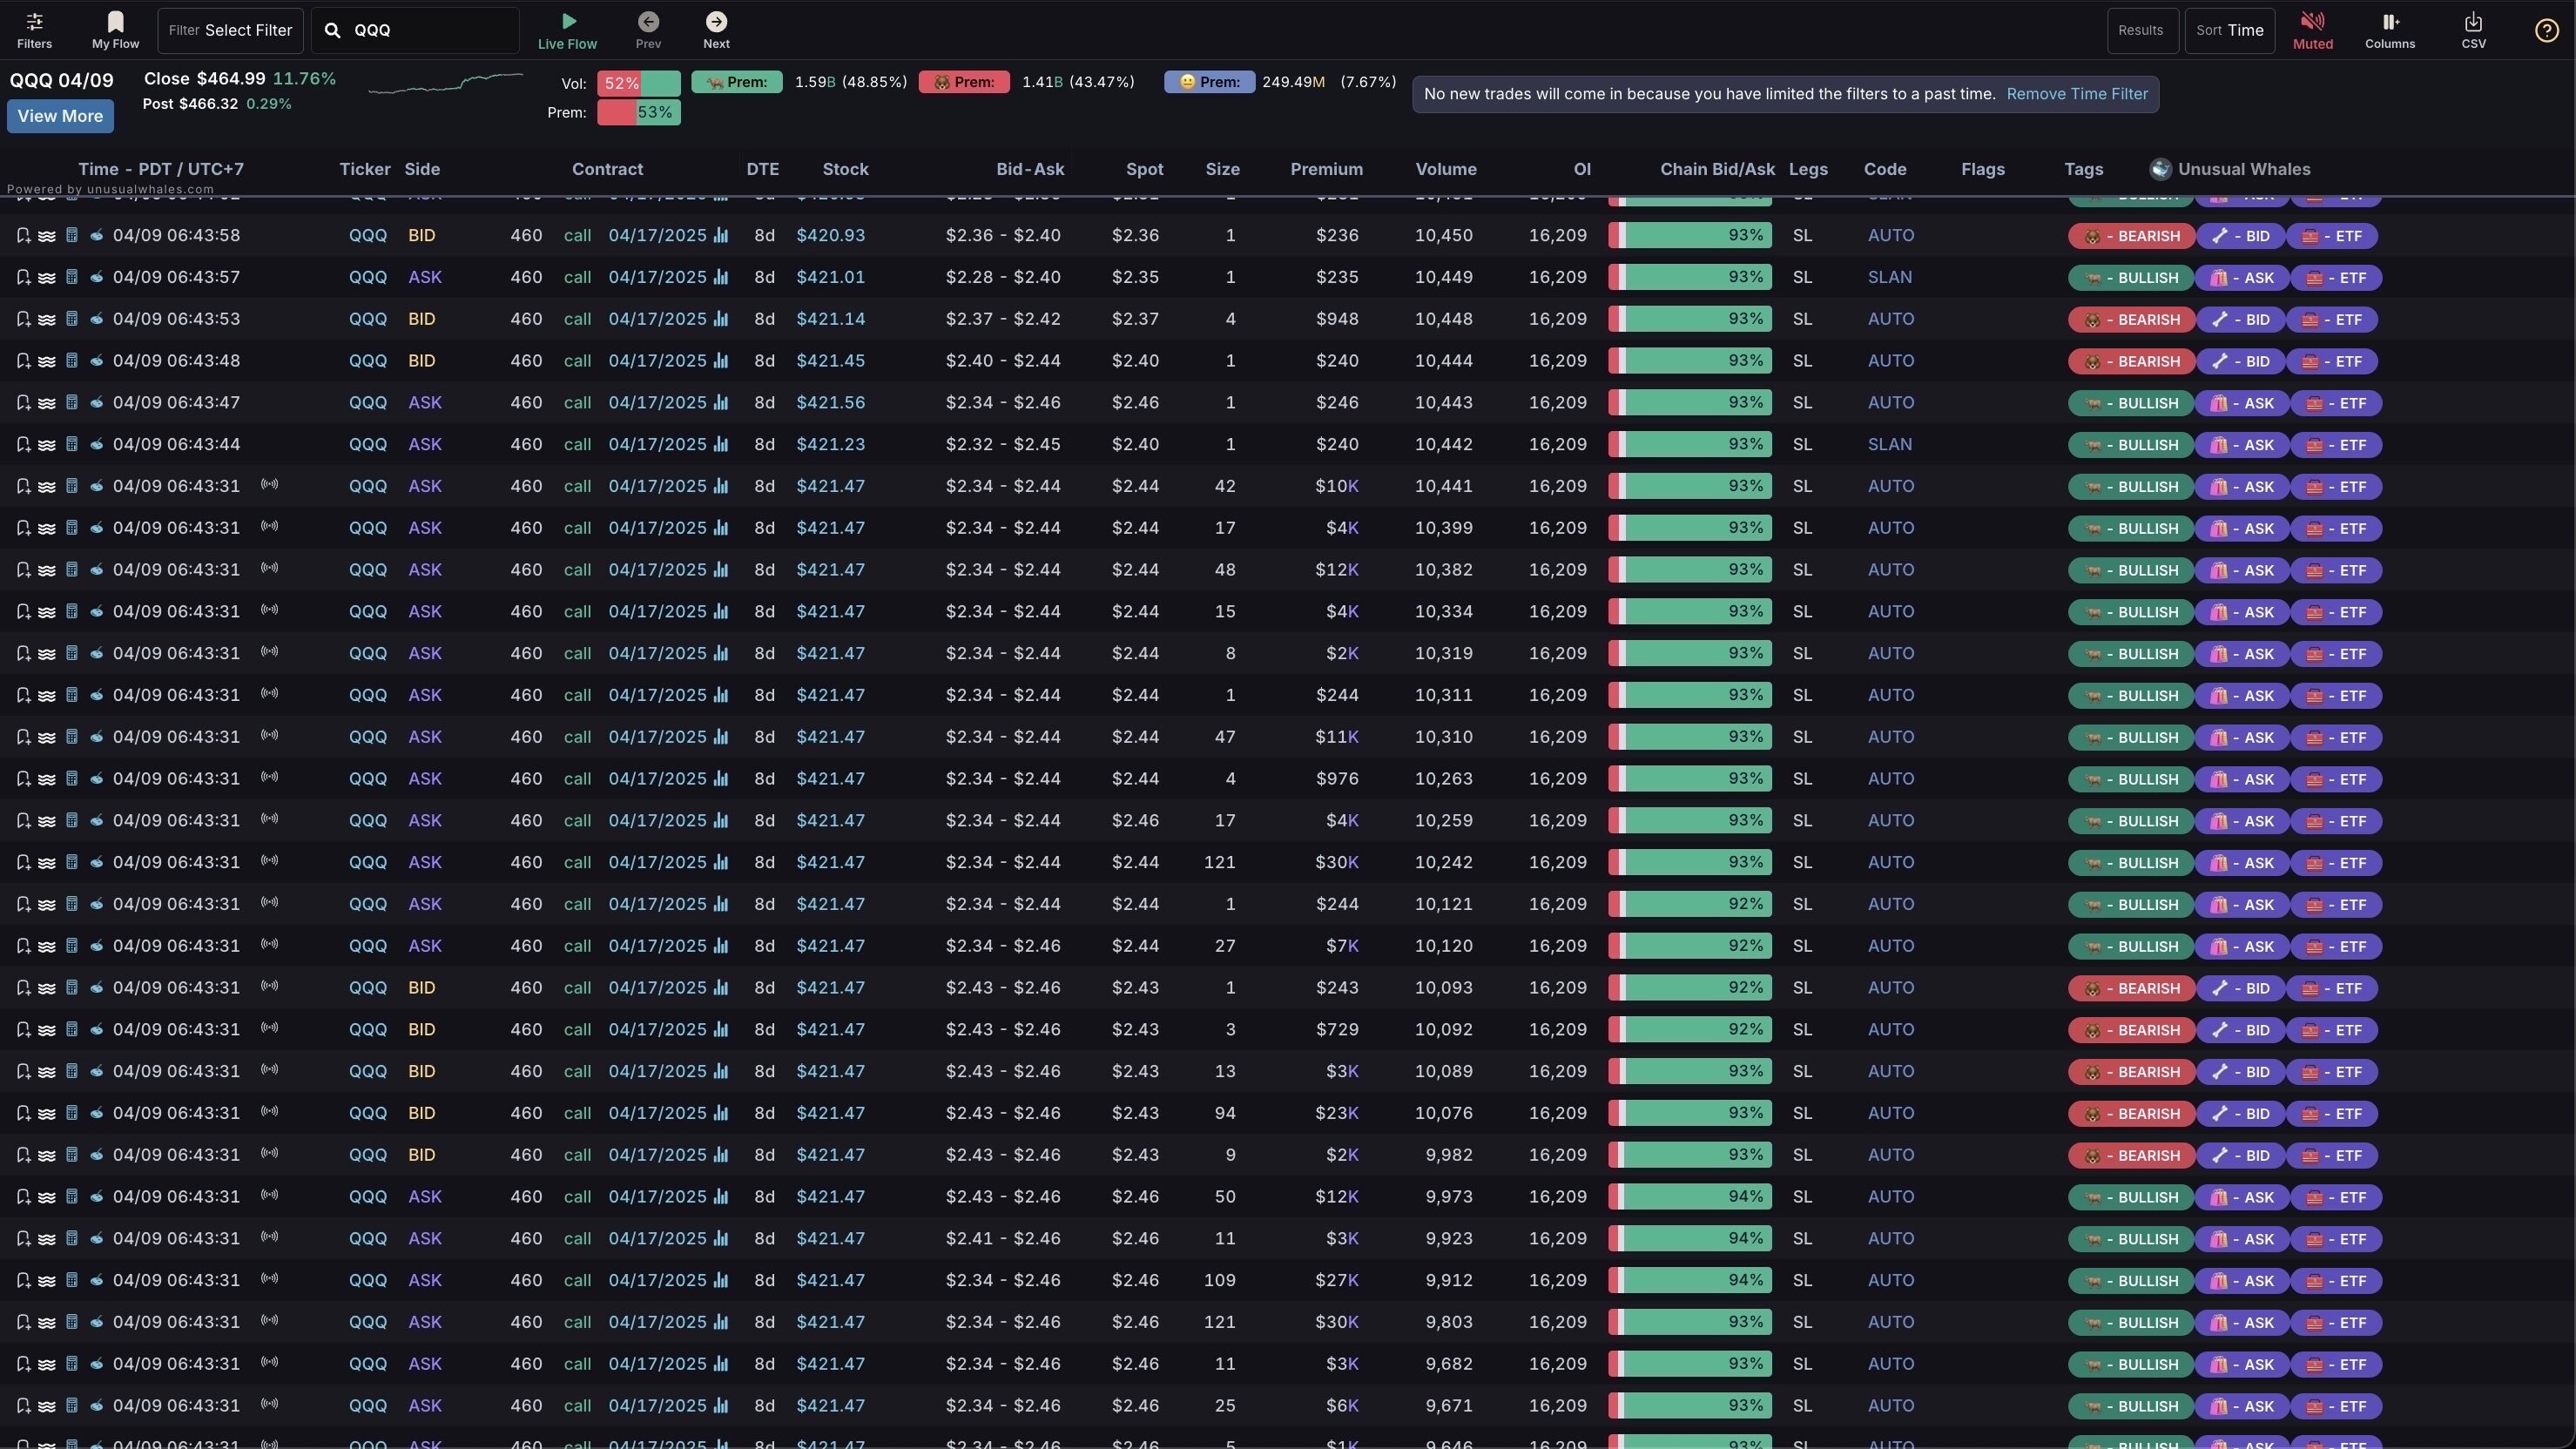Click sweep signal icon on volume 10,441 row
This screenshot has width=2576, height=1449.
pyautogui.click(x=269, y=485)
